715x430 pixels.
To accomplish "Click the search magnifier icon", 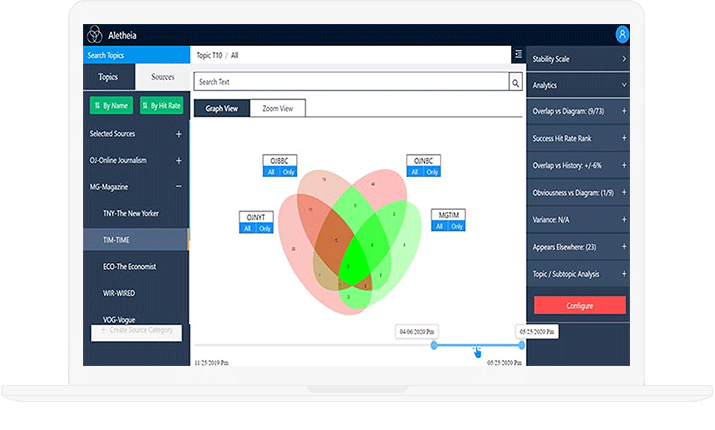I will [516, 82].
